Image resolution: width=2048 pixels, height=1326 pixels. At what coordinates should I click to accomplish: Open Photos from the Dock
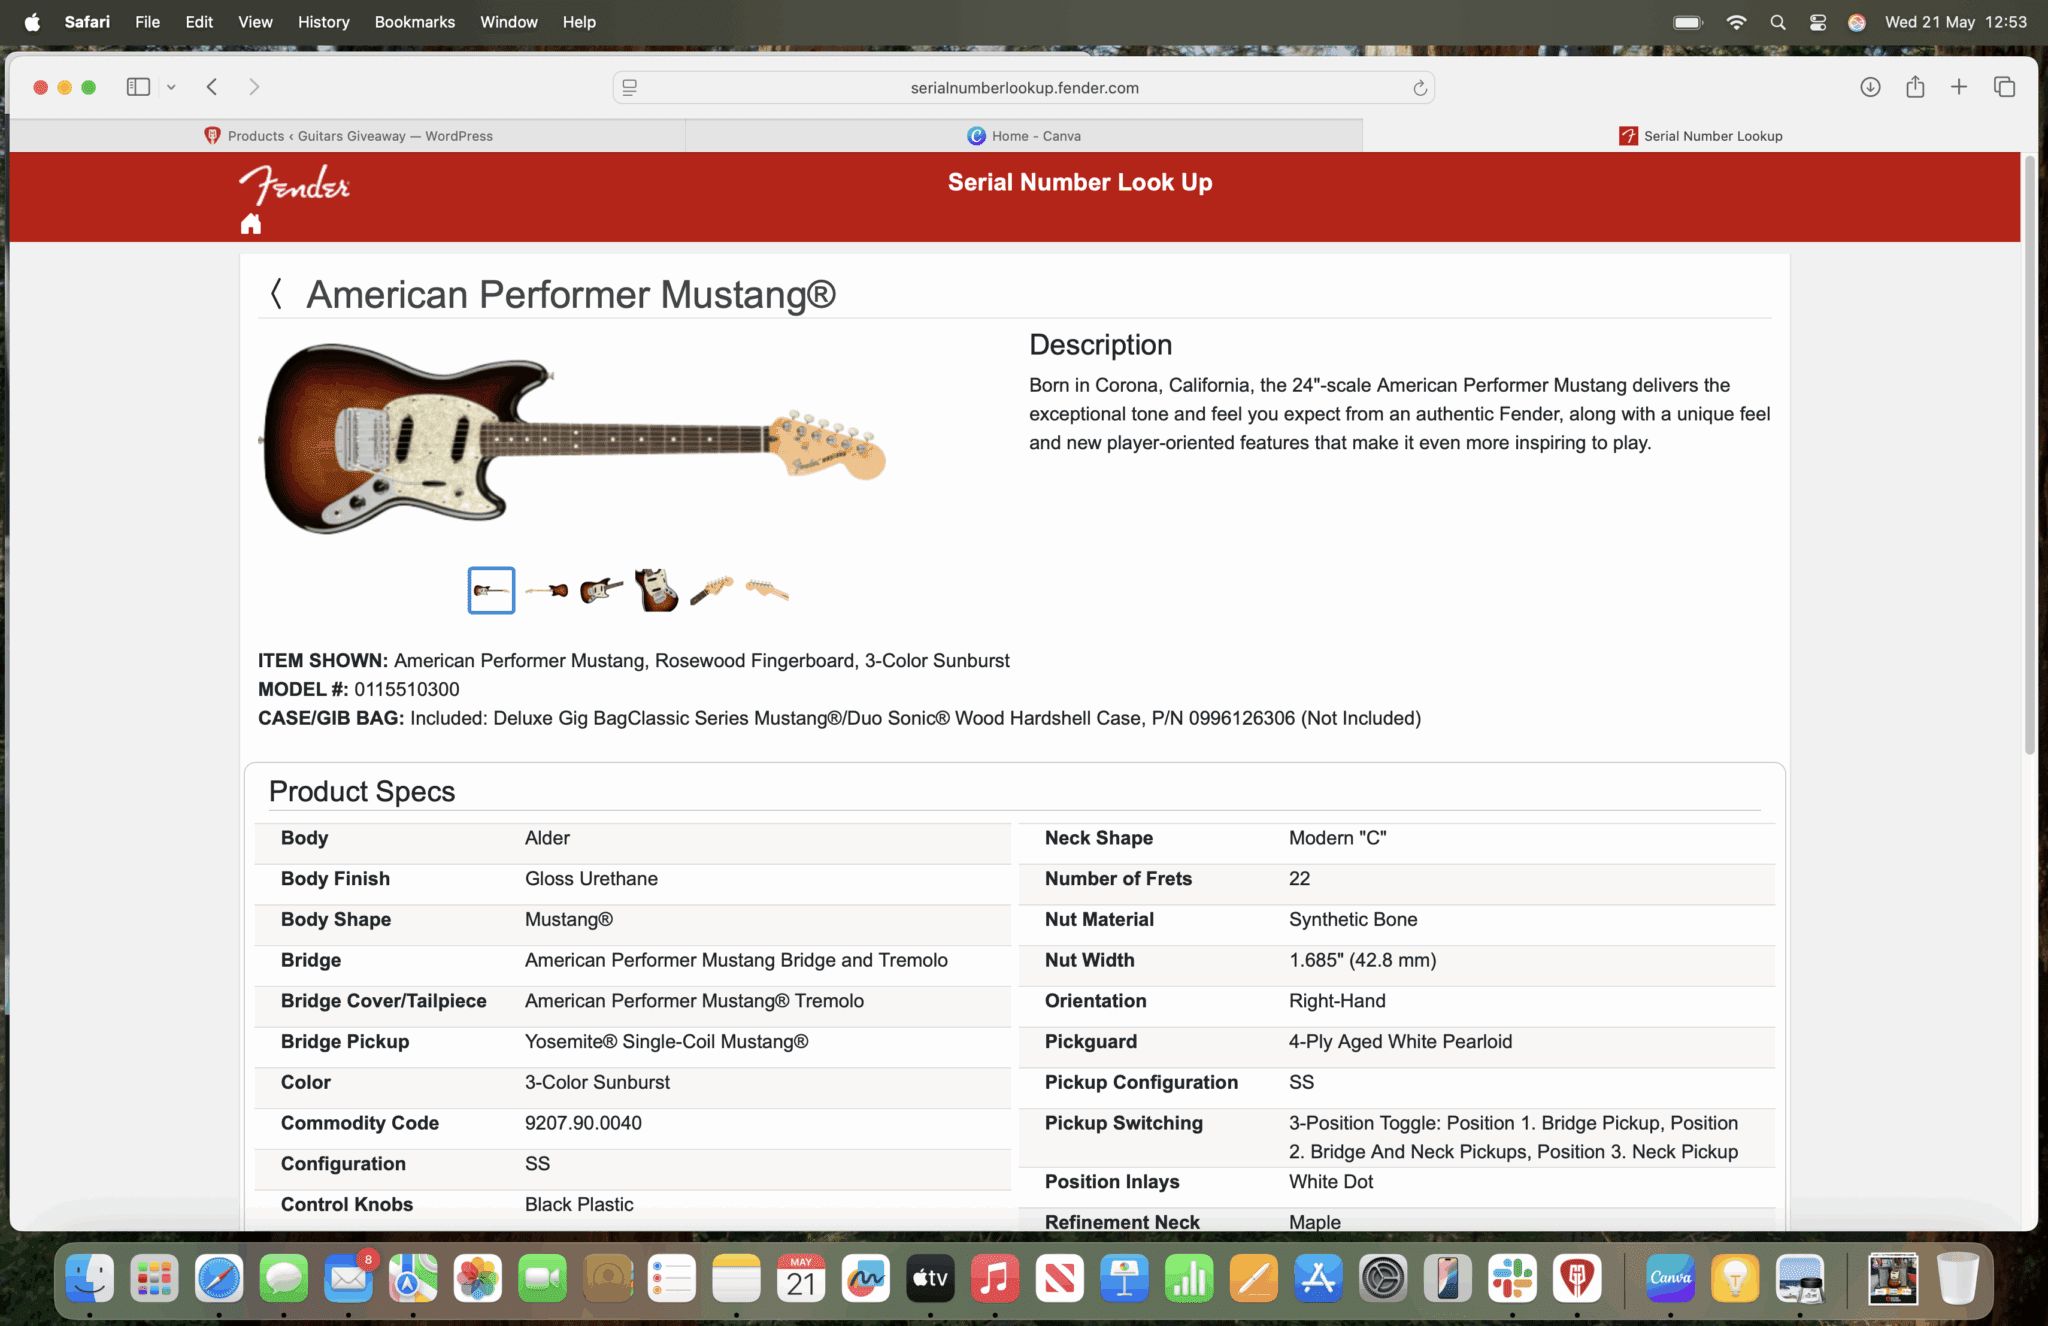point(478,1278)
